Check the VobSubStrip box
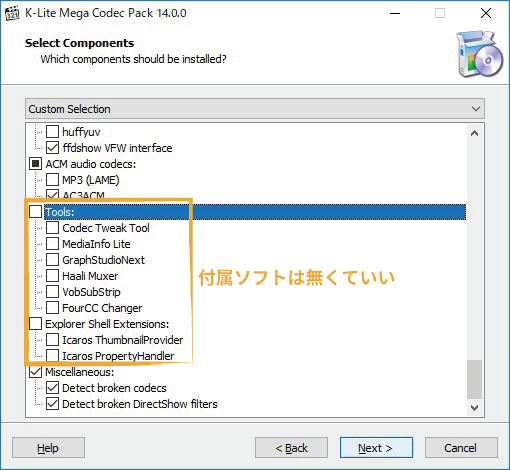 click(52, 292)
